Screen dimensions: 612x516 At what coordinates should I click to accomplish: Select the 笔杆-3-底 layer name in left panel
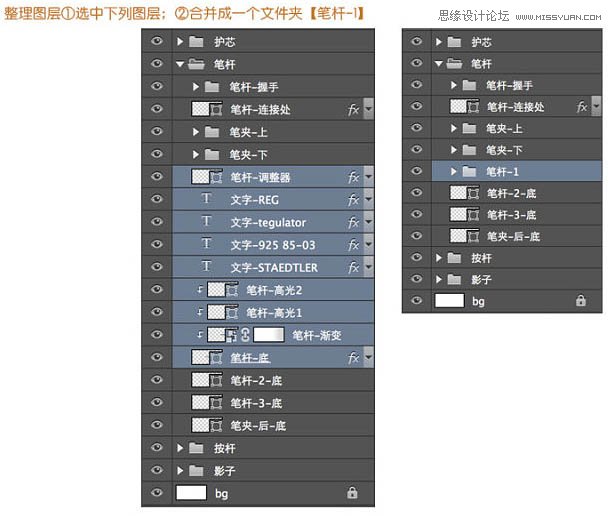256,403
